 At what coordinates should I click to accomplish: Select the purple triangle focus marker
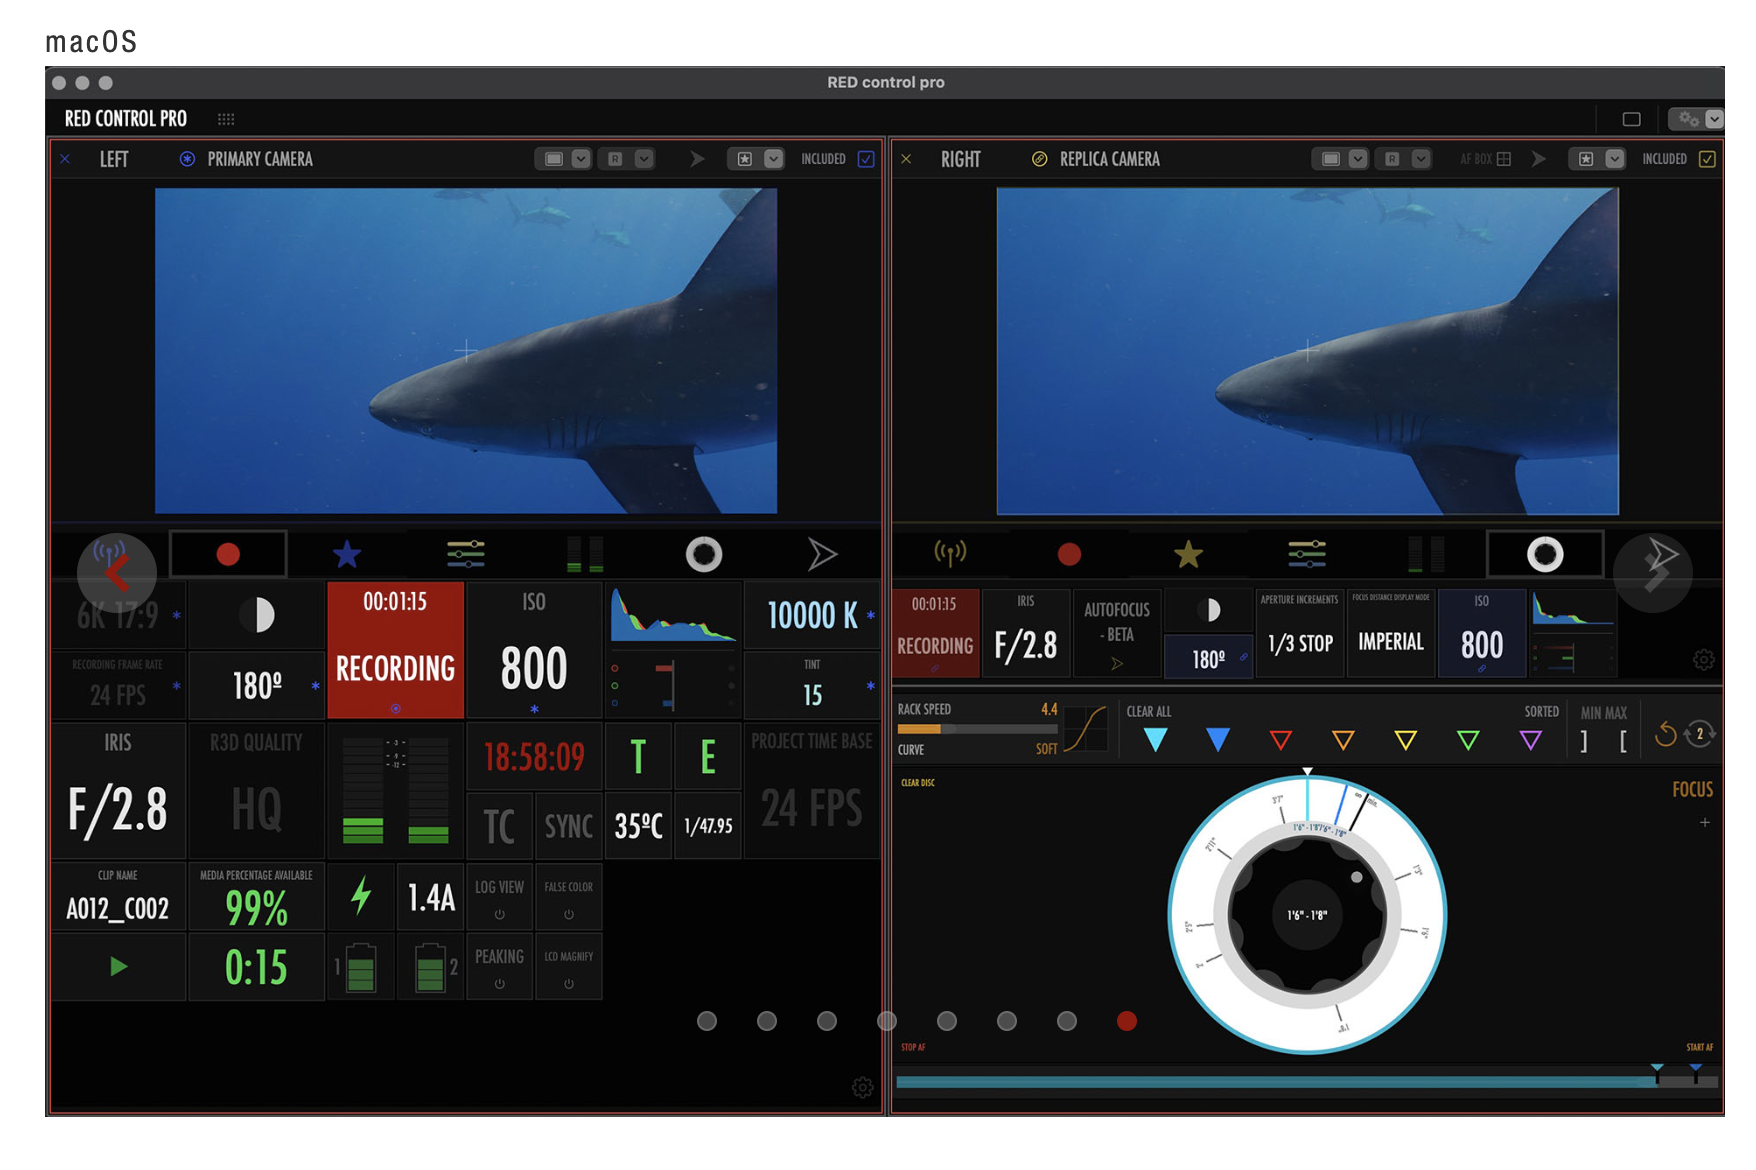click(x=1530, y=740)
